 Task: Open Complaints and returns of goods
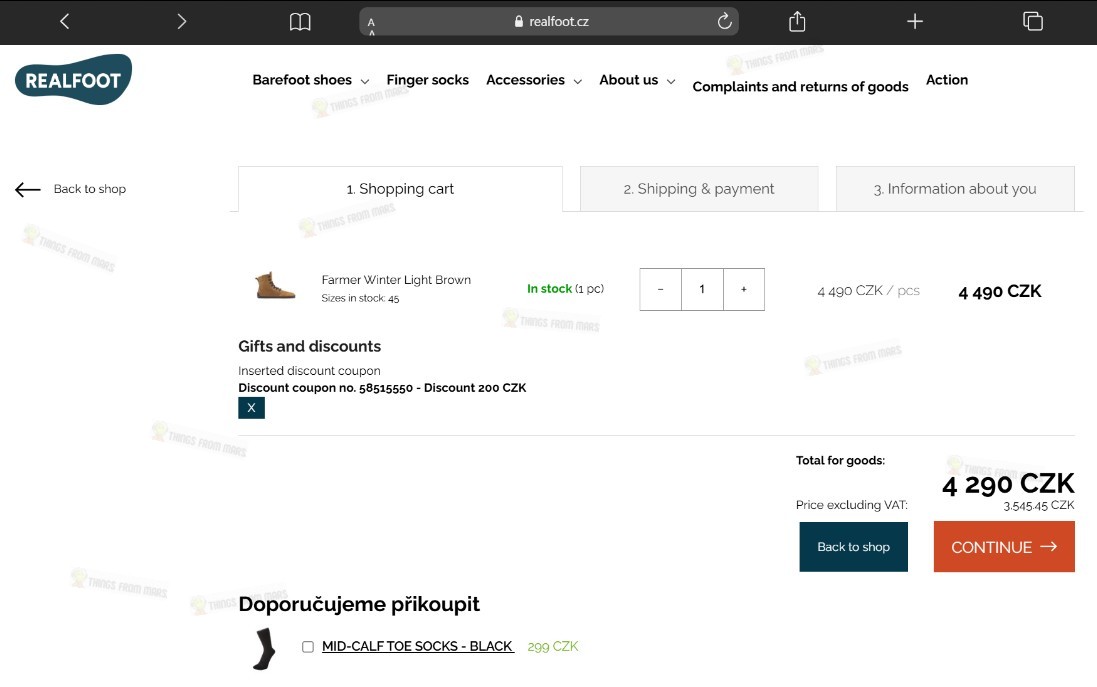[800, 87]
